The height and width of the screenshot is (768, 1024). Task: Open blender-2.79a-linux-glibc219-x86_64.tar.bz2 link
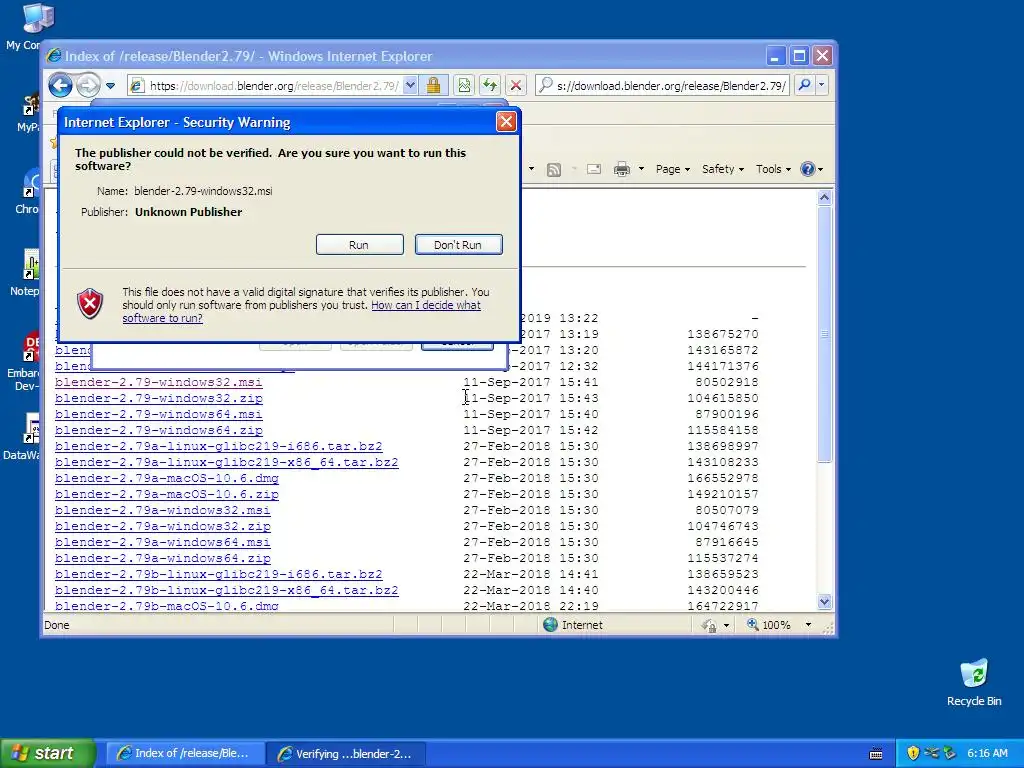227,462
